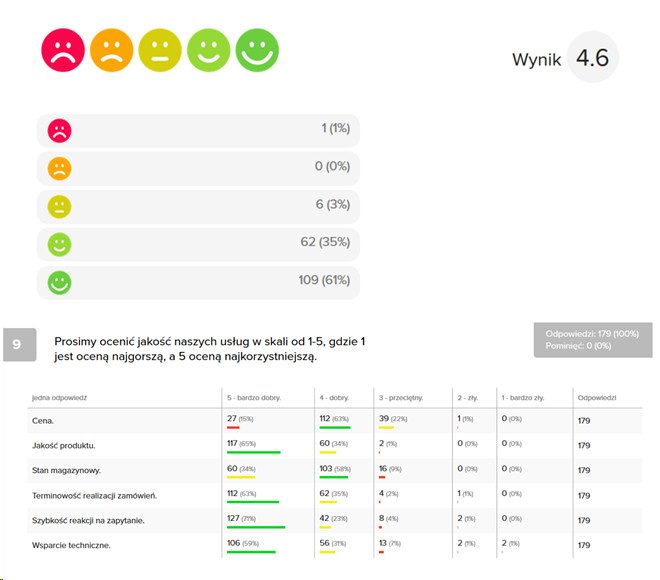Click the '5 - bardzo dobry.' column header
The image size is (660, 580).
254,397
